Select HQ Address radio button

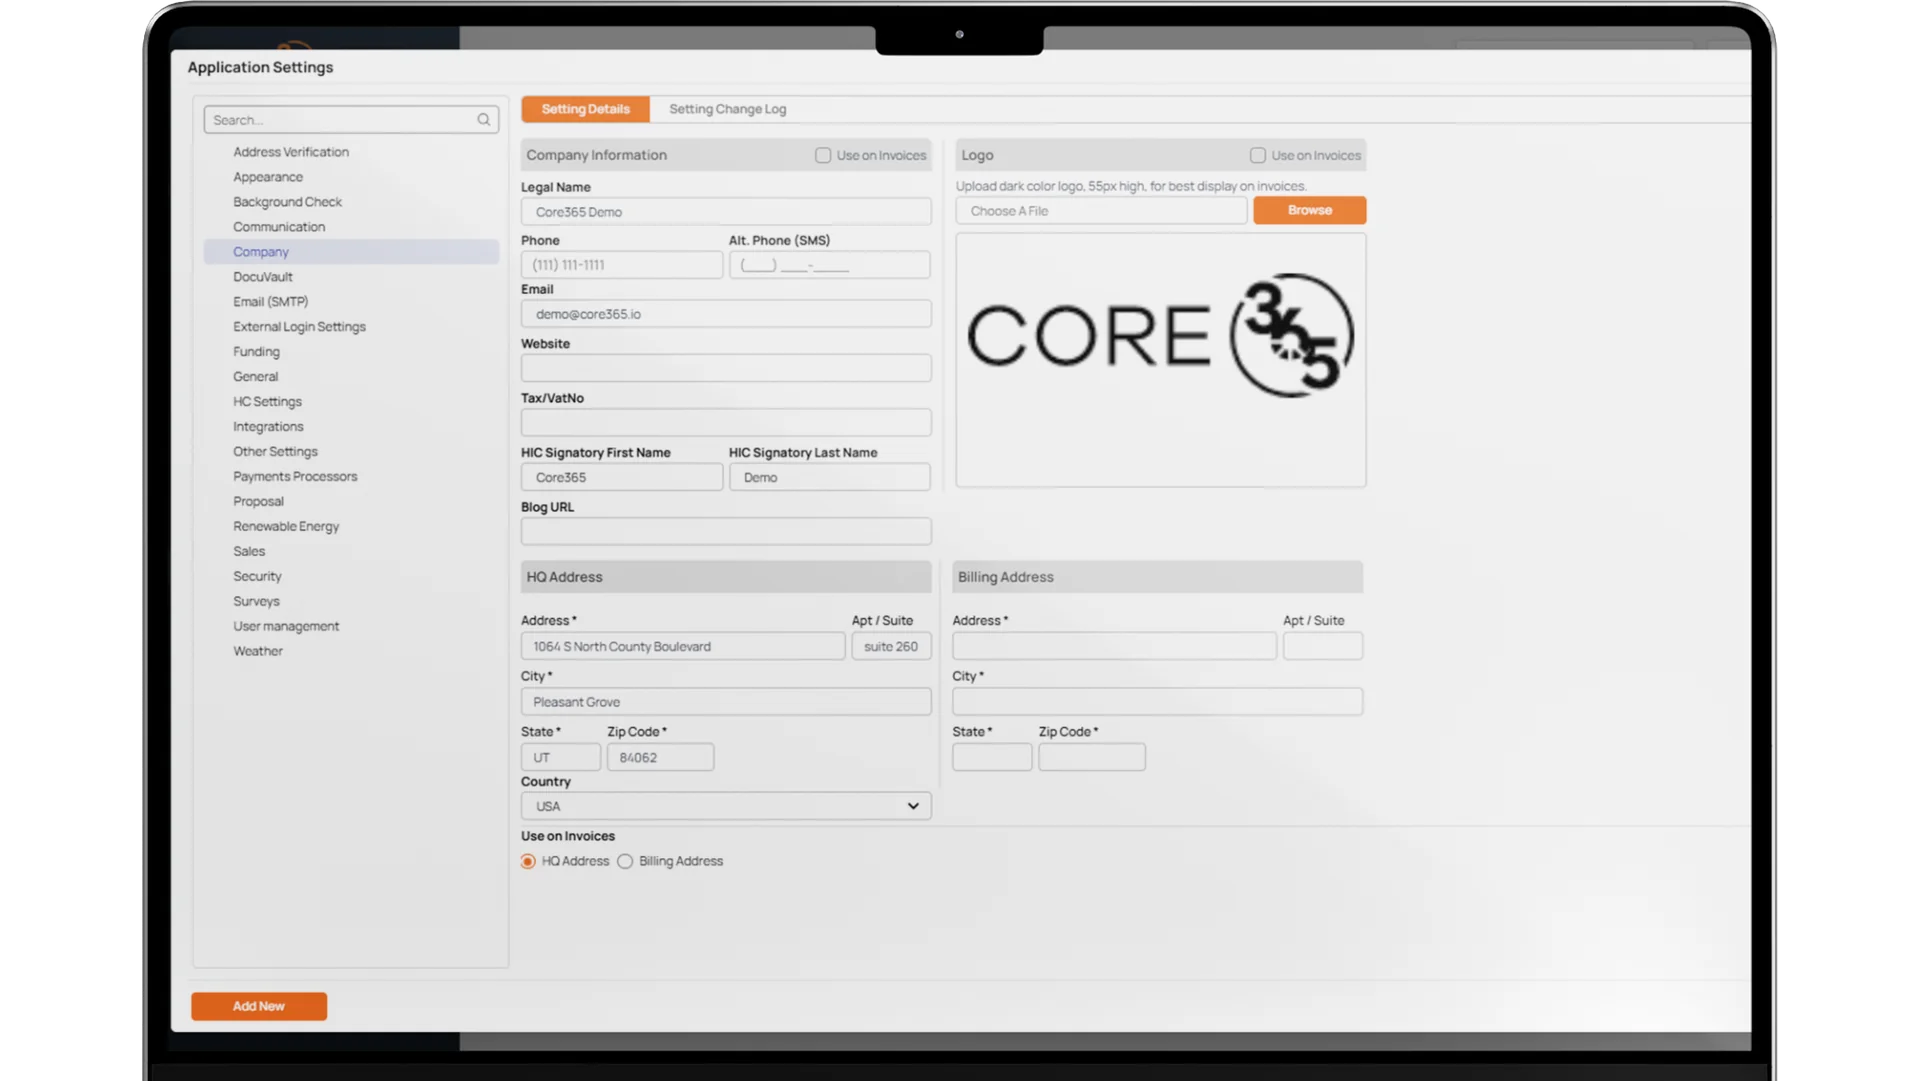[528, 861]
